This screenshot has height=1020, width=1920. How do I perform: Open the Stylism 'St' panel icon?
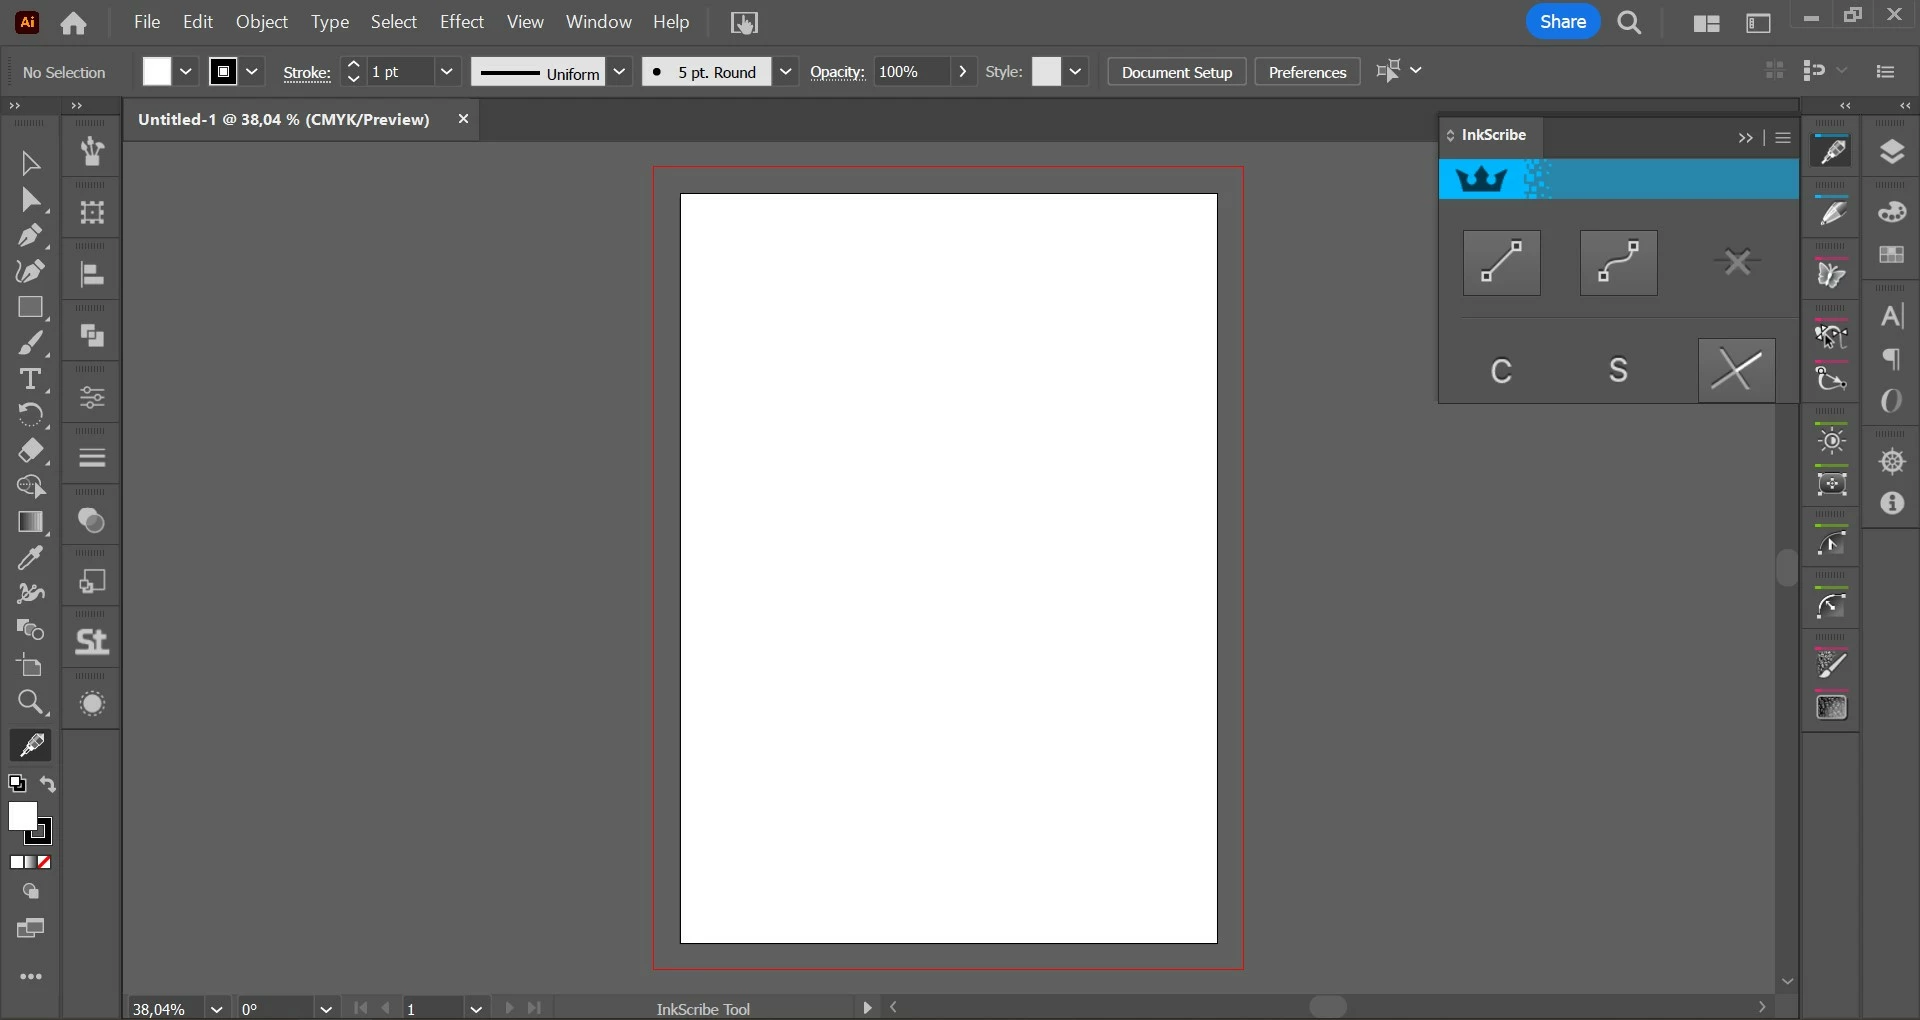click(x=92, y=642)
